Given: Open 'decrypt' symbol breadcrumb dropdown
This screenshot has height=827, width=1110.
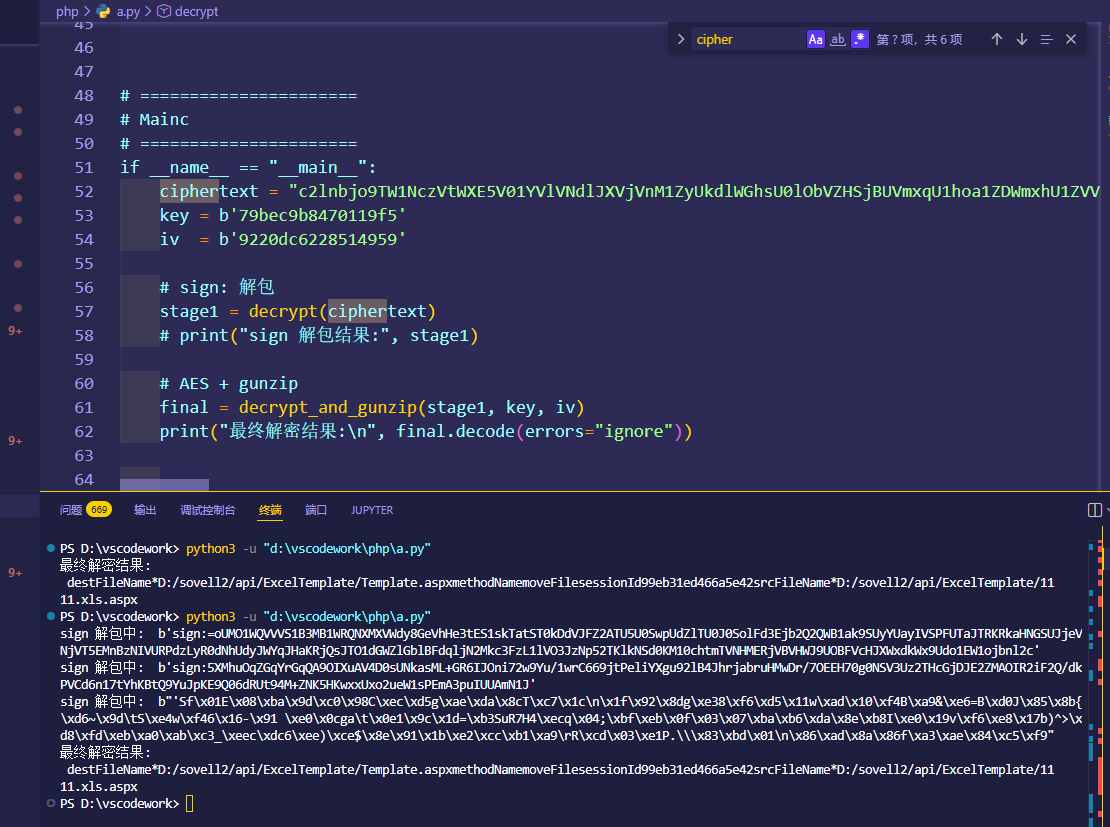Looking at the screenshot, I should pyautogui.click(x=196, y=12).
